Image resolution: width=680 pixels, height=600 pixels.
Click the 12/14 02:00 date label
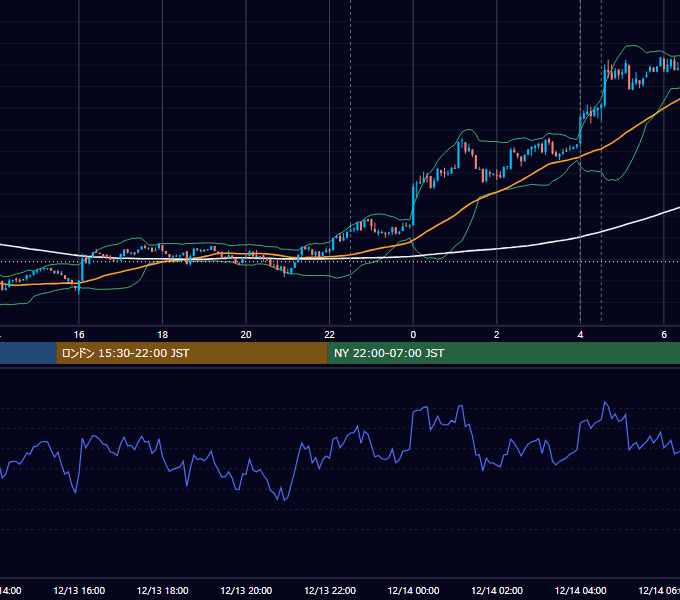pos(497,591)
